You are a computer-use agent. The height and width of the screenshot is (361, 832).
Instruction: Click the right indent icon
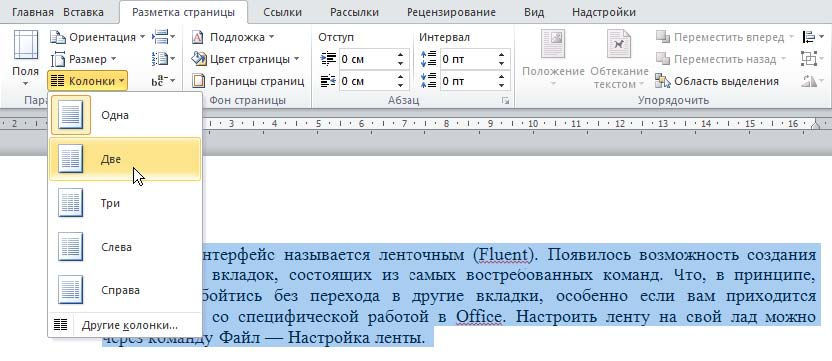328,81
